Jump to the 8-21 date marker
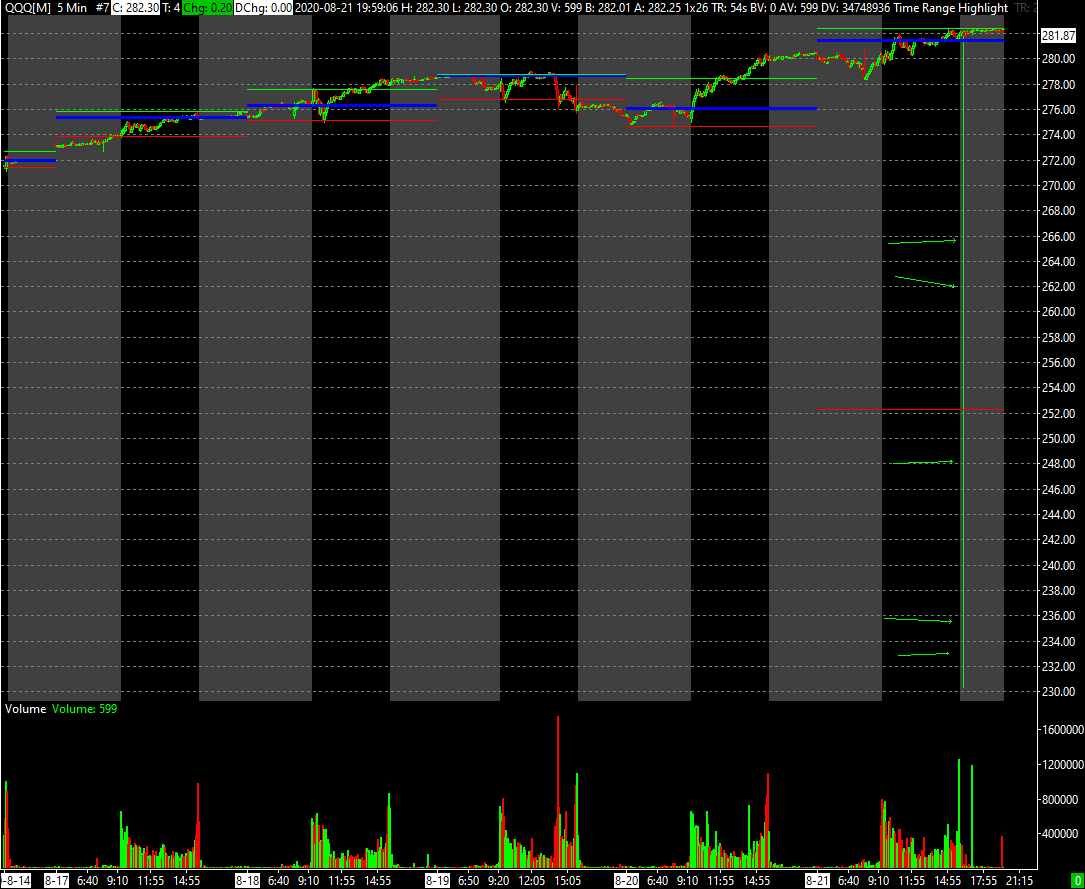 click(x=817, y=881)
